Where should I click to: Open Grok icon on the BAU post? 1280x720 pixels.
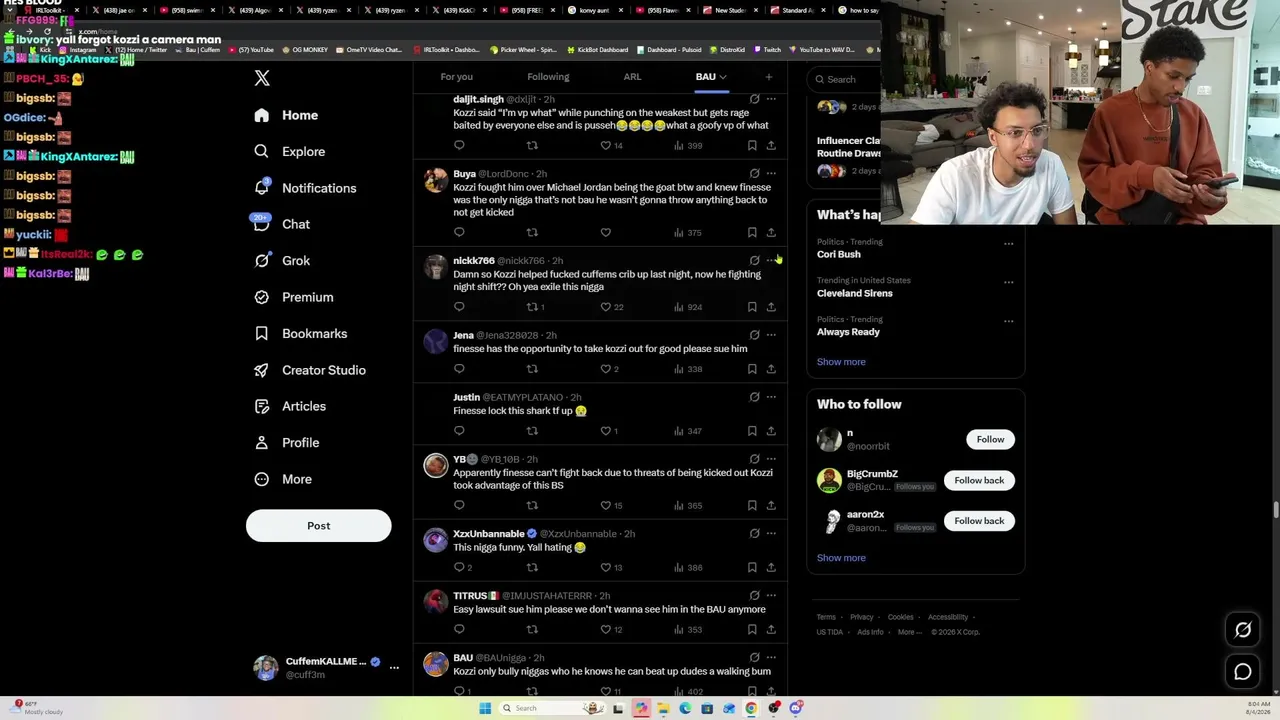755,658
